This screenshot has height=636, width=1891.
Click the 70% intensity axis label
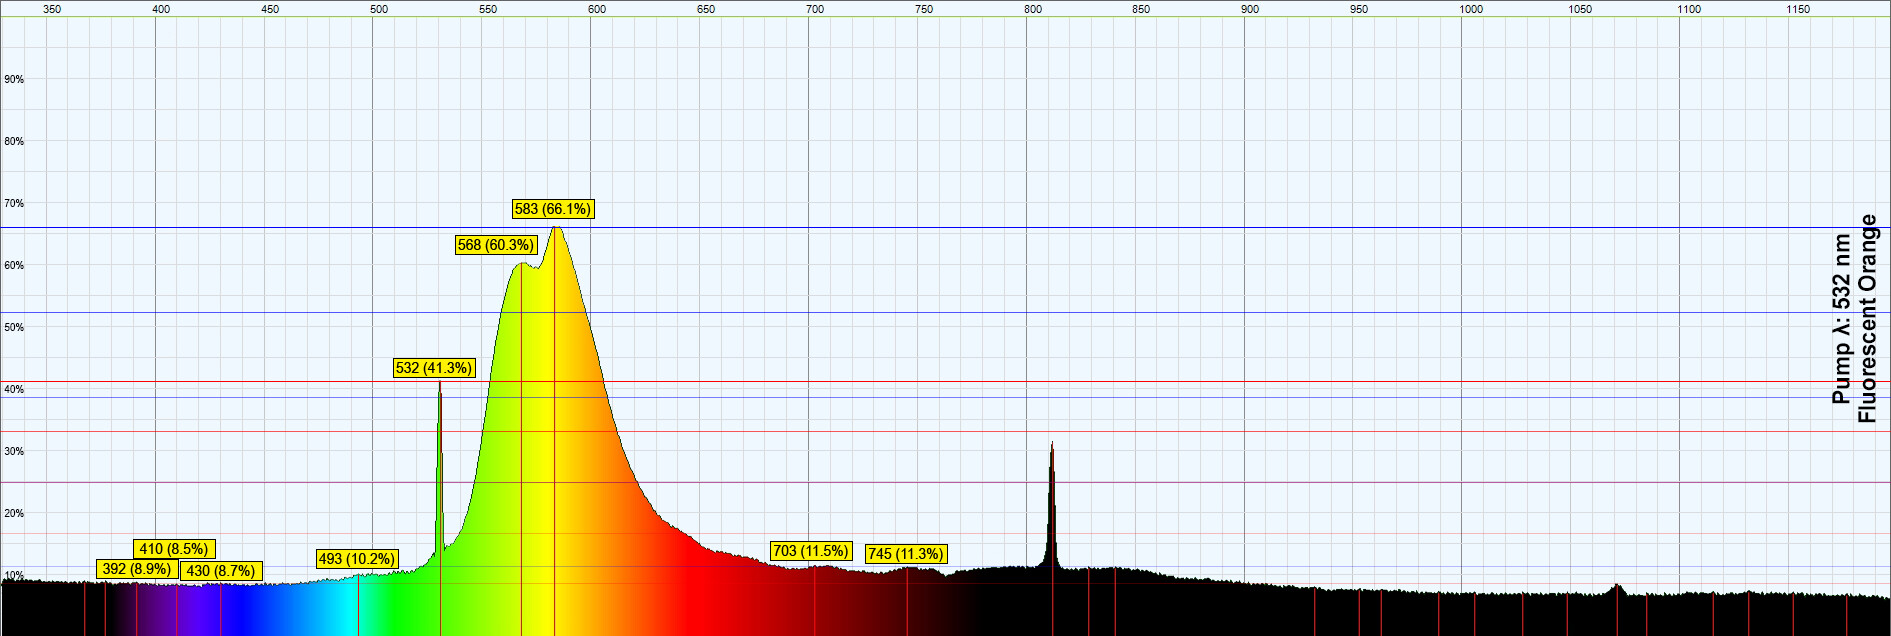(14, 203)
